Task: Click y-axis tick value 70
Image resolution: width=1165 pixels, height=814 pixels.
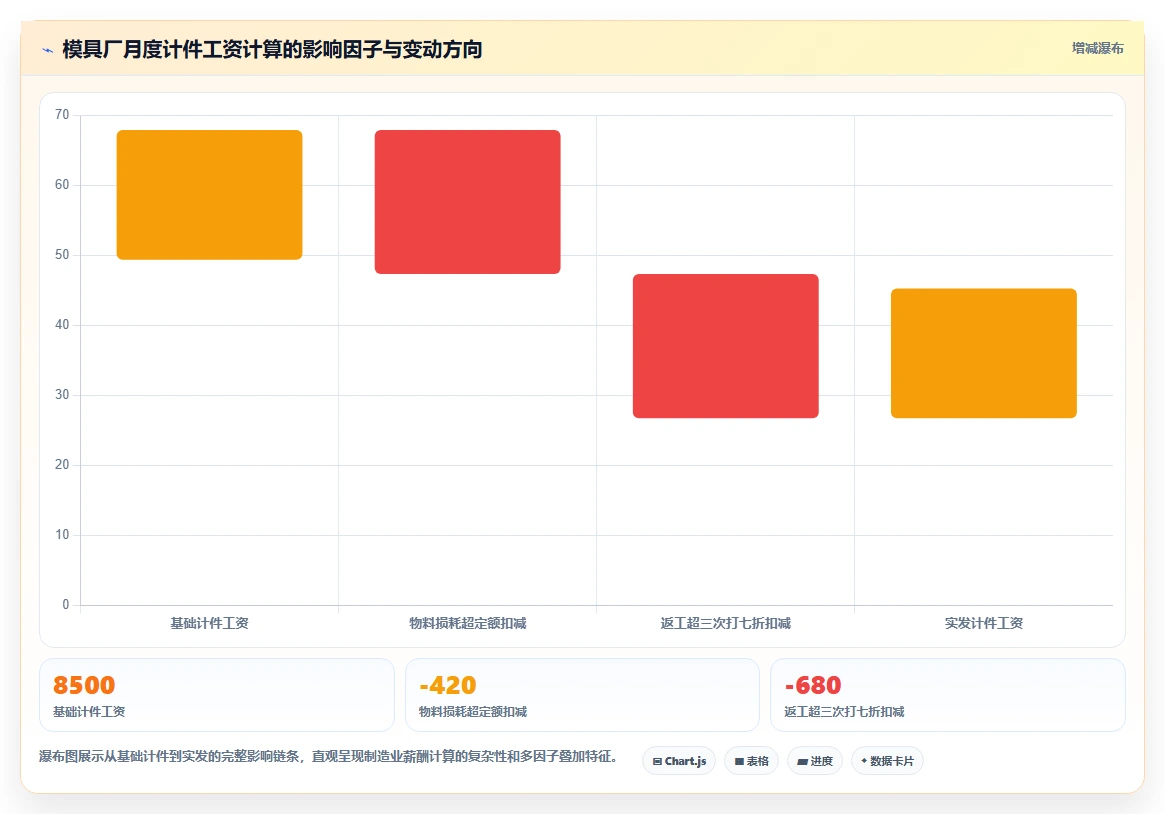Action: pyautogui.click(x=62, y=114)
